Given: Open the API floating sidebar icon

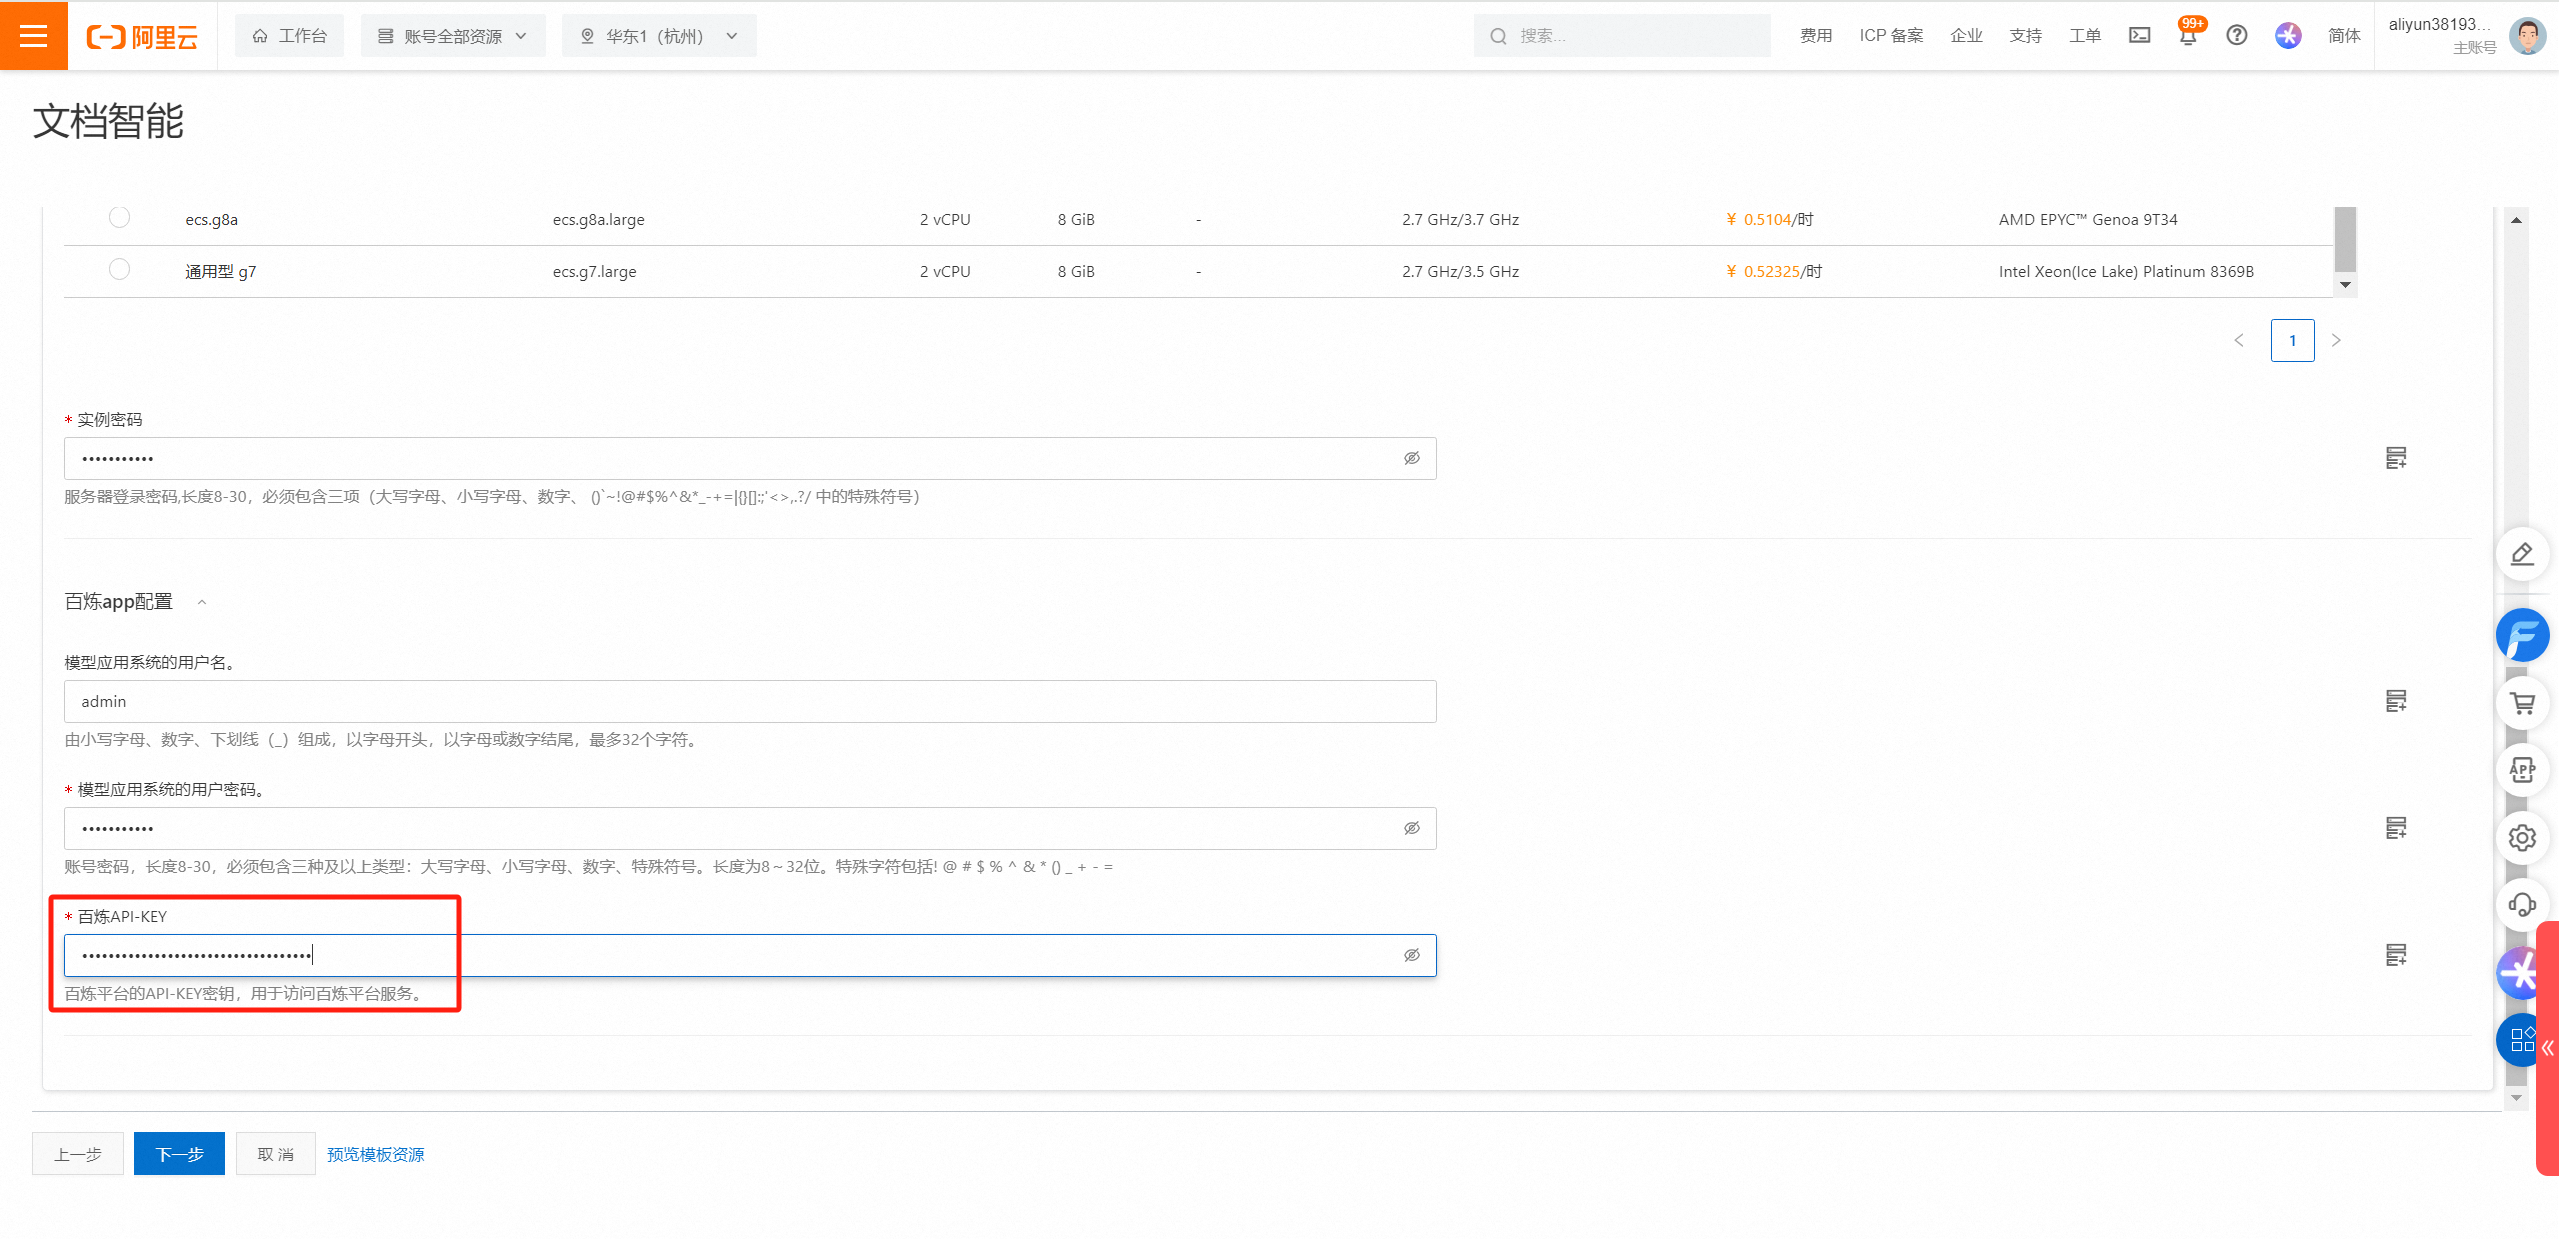Looking at the screenshot, I should pos(2522,770).
